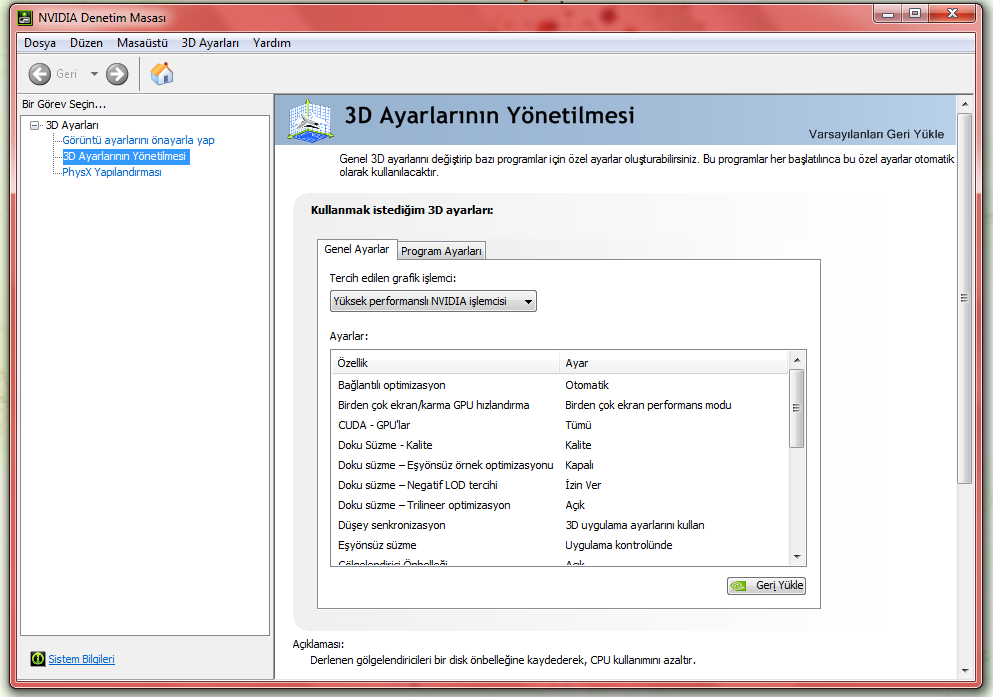This screenshot has width=993, height=697.
Task: Click the Birden çok ekran performans modu value
Action: (648, 405)
